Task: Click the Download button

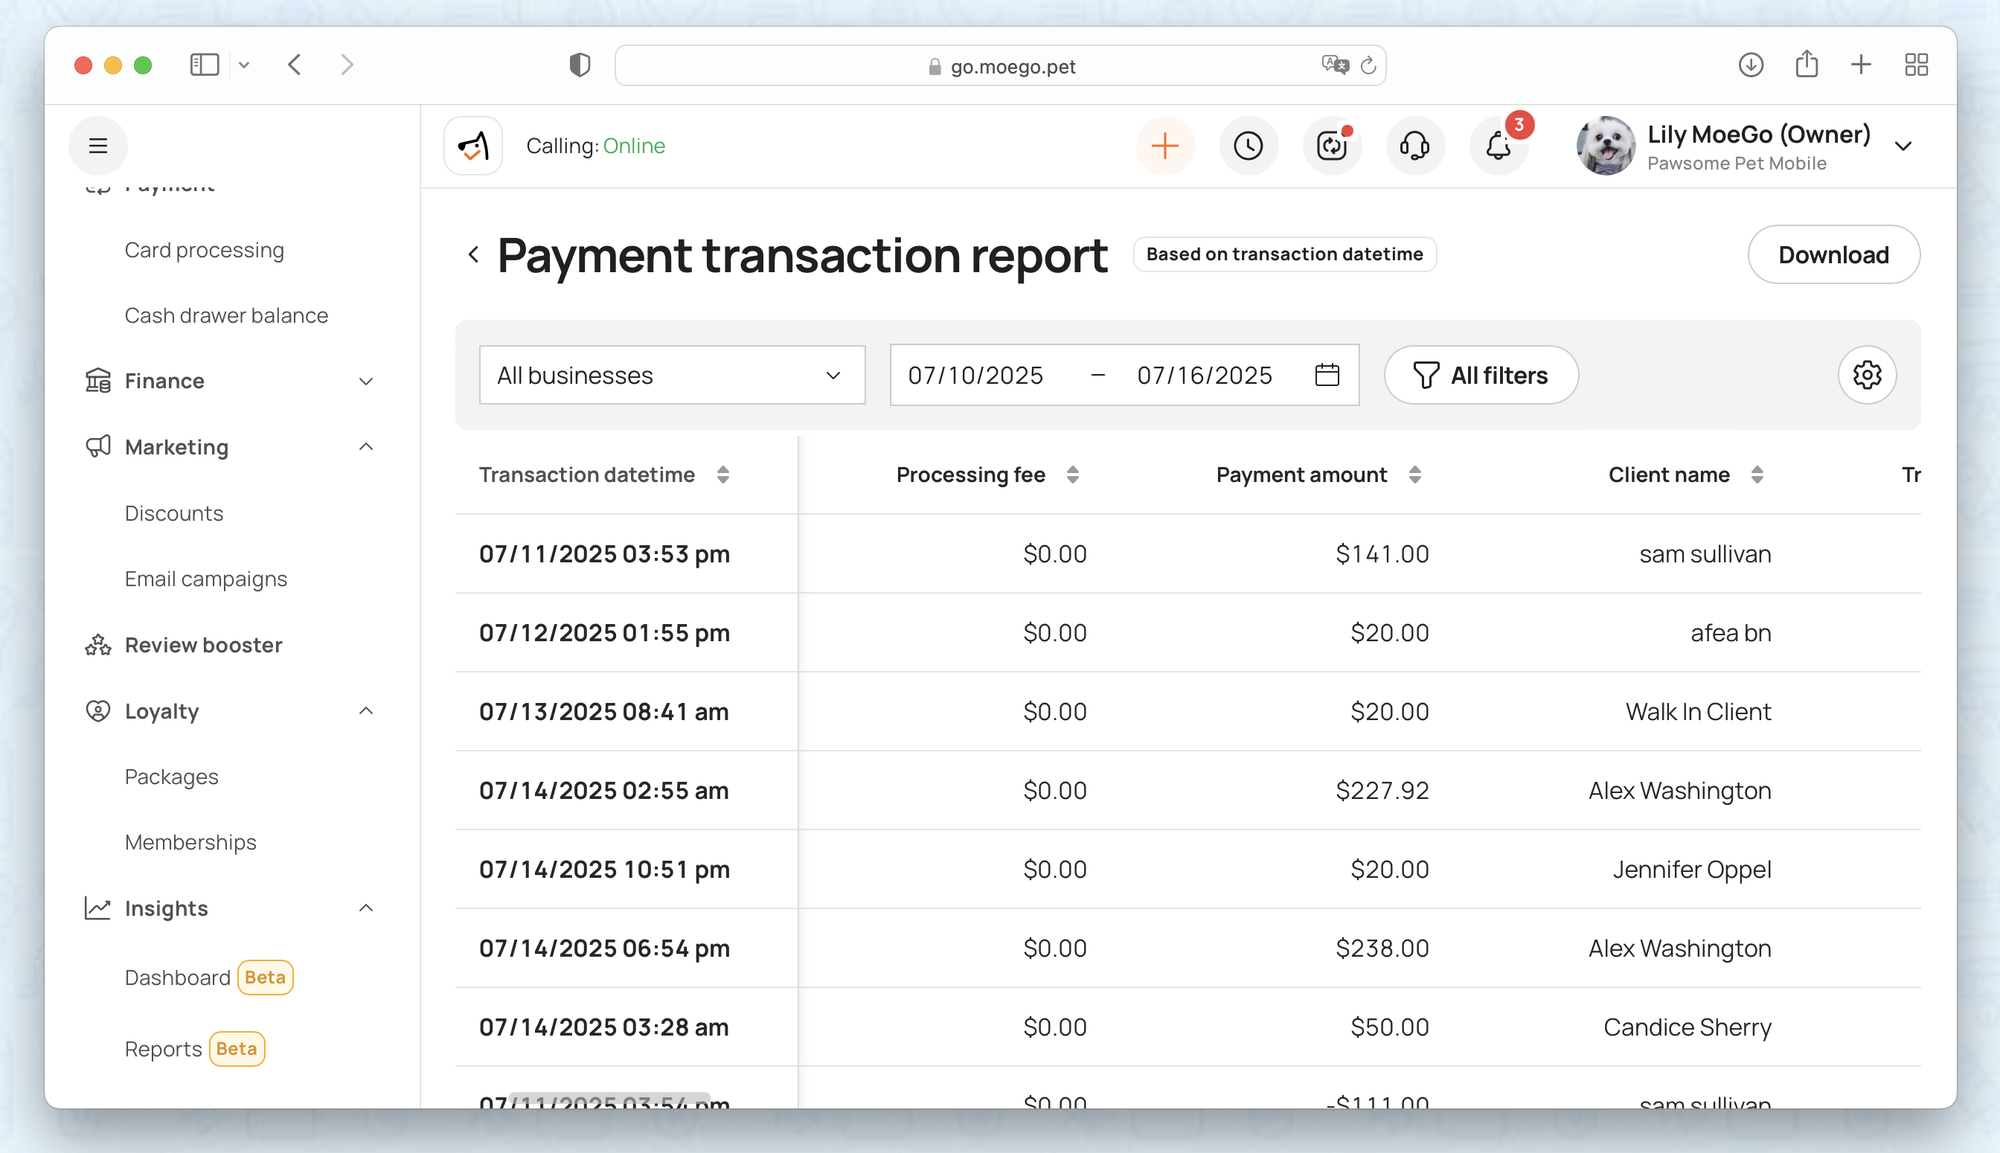Action: pyautogui.click(x=1833, y=255)
